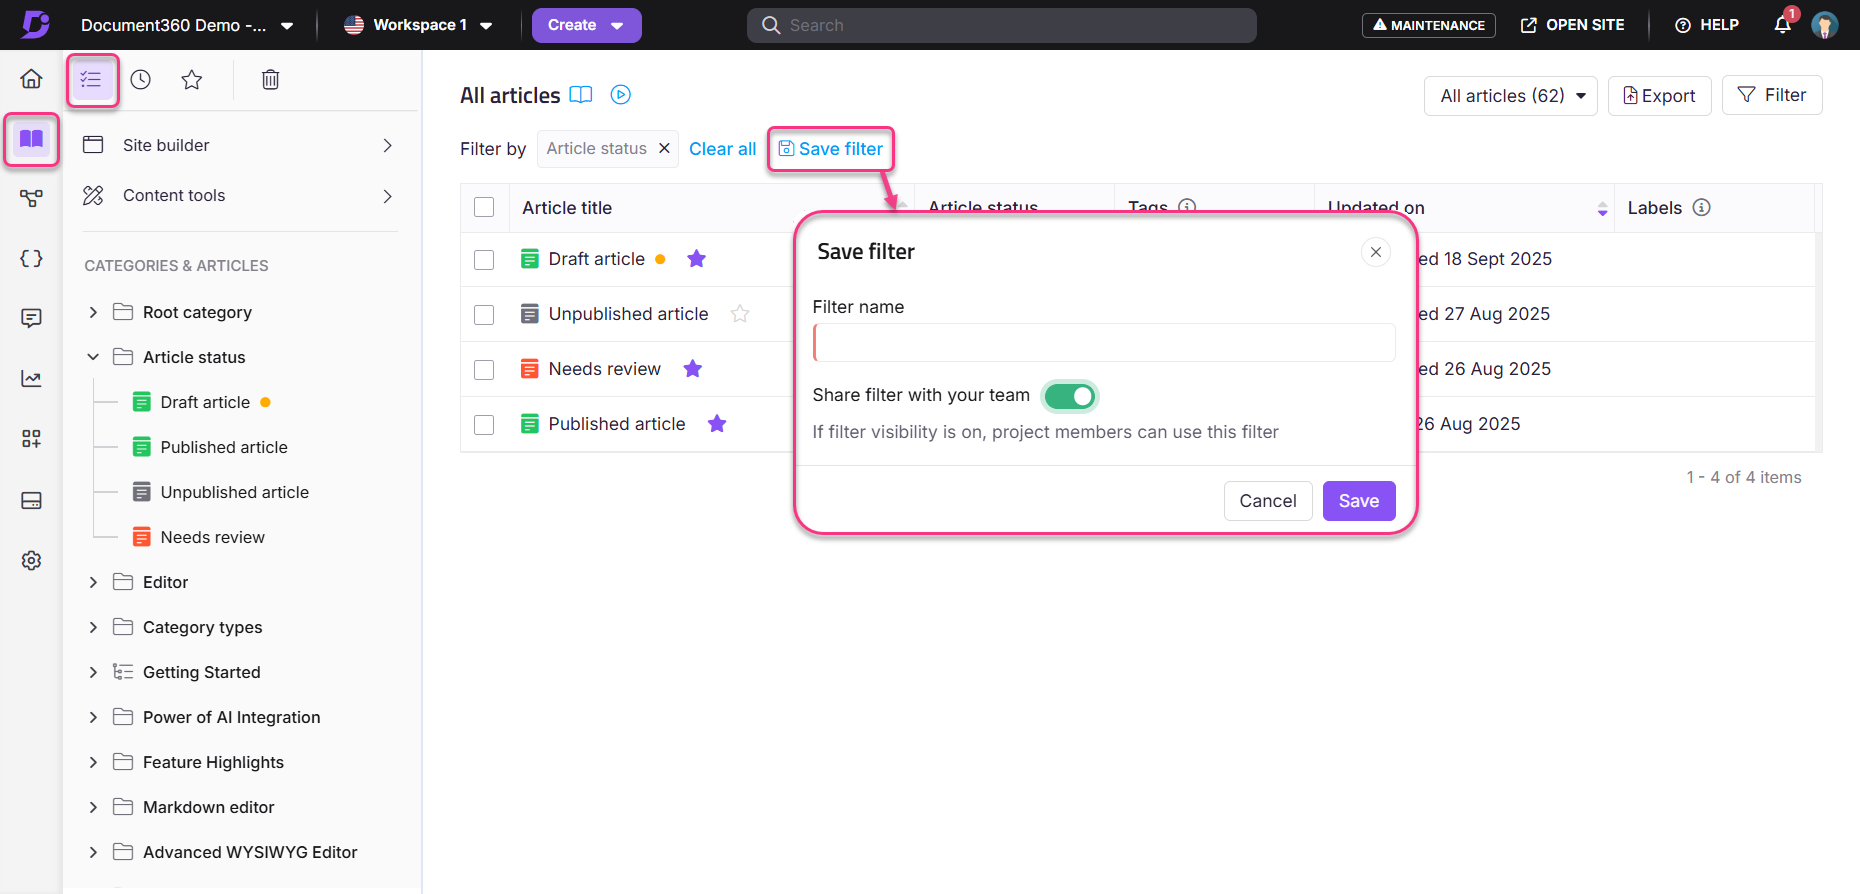Star the Unpublished article row
The width and height of the screenshot is (1860, 894).
point(740,314)
